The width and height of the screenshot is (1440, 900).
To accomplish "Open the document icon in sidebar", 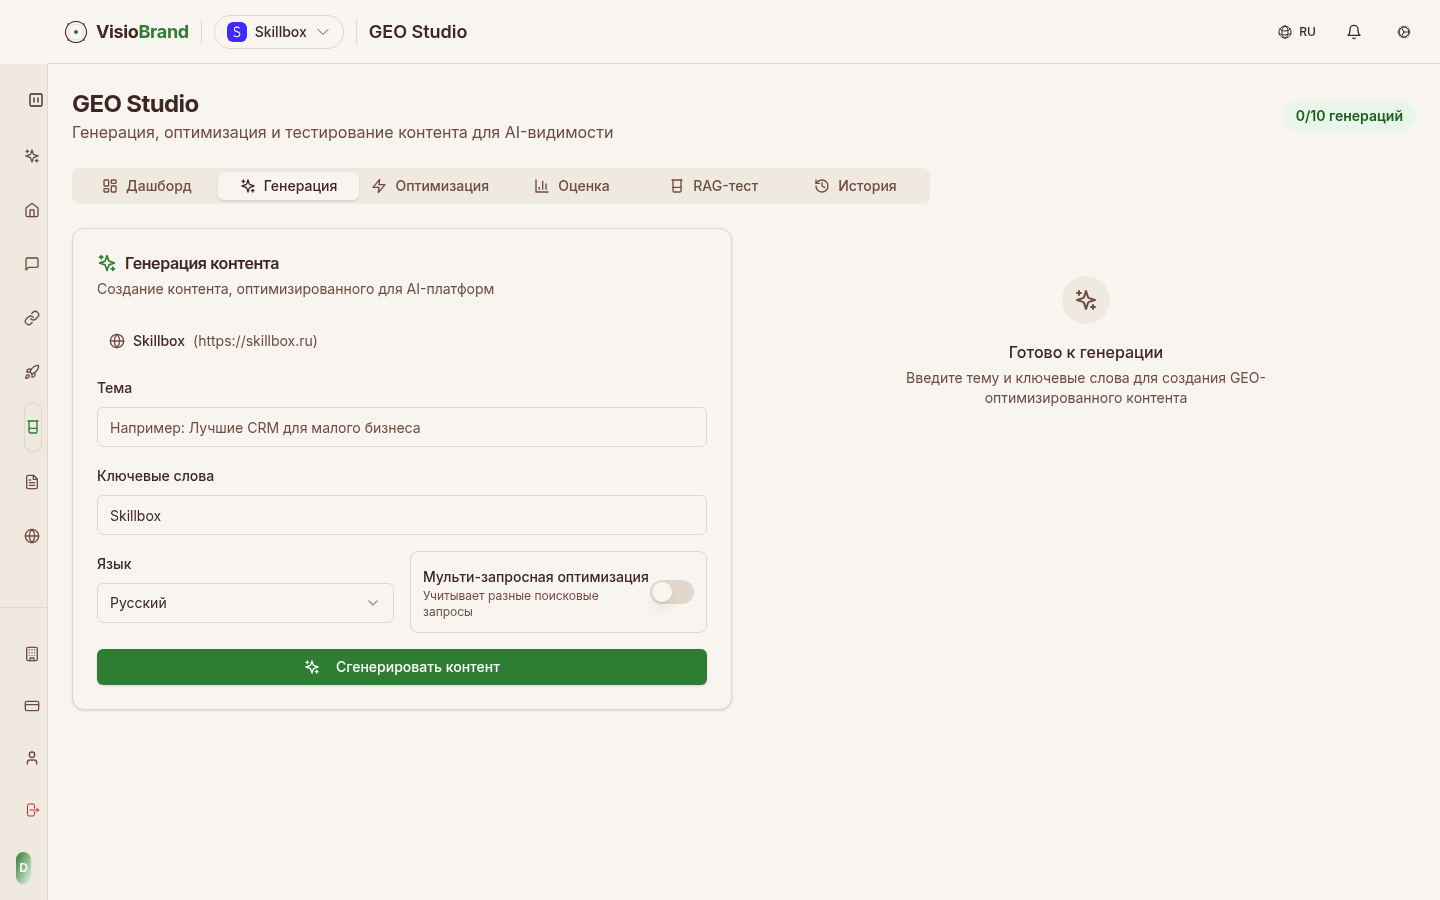I will point(32,482).
